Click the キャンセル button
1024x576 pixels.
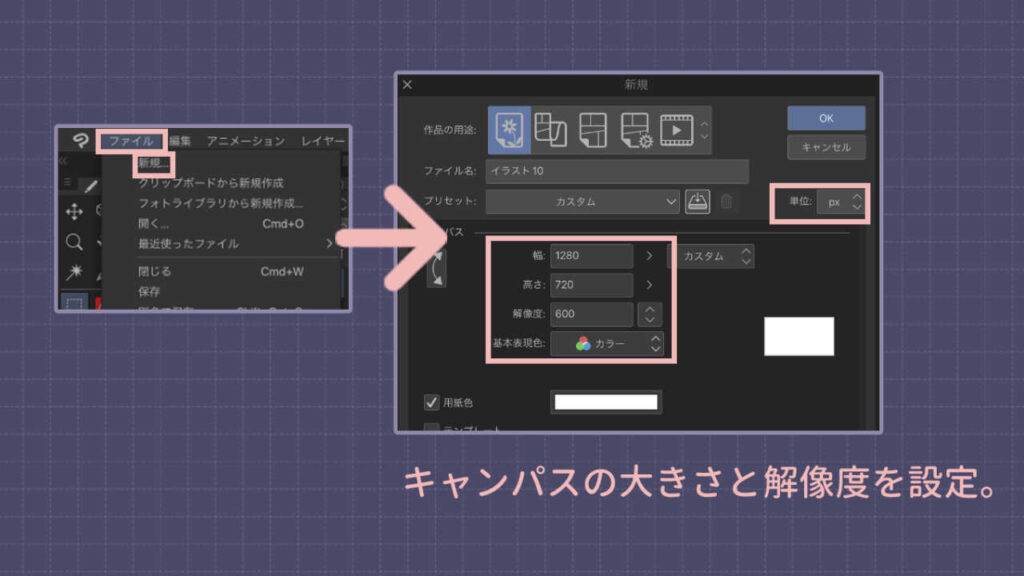point(826,148)
